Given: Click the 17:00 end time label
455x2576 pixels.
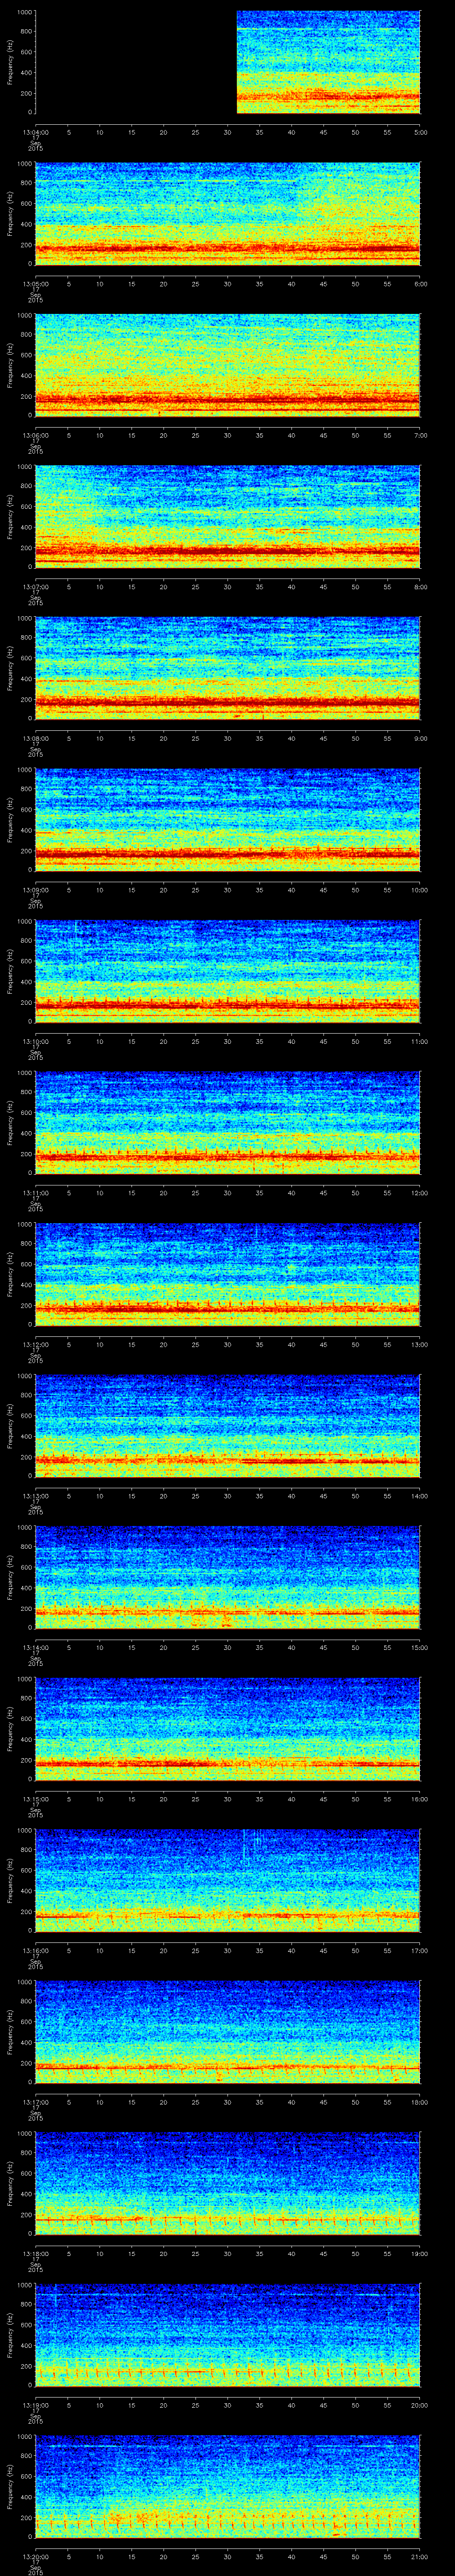Looking at the screenshot, I should pyautogui.click(x=420, y=1950).
